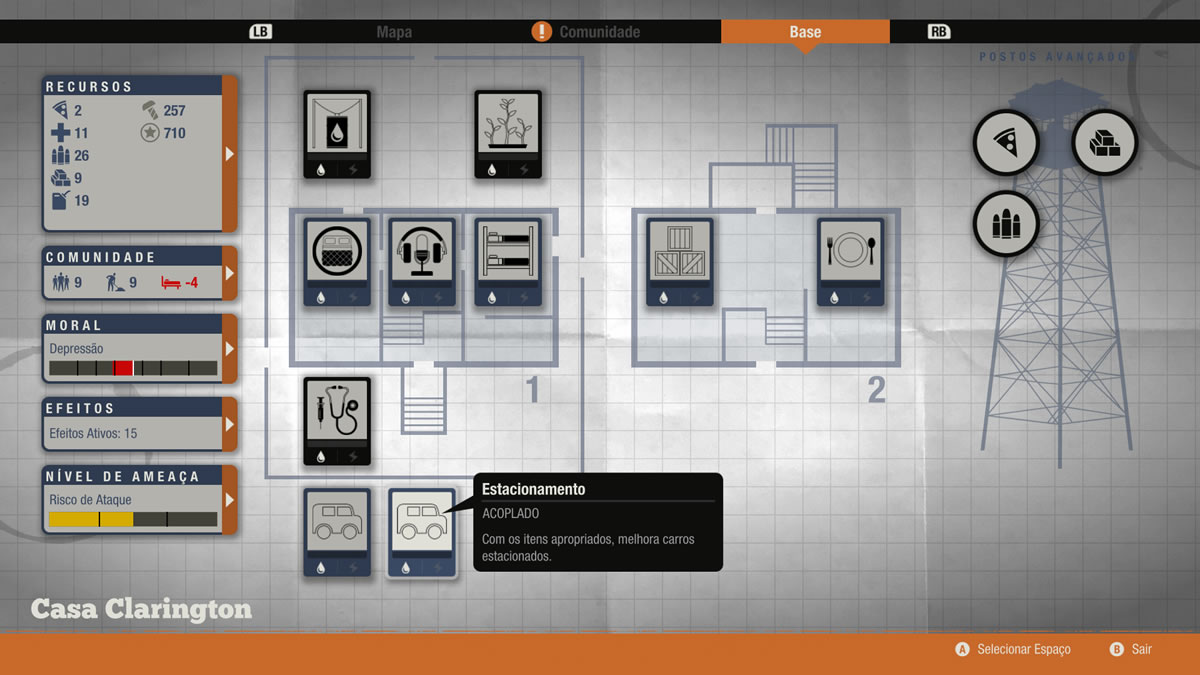Image resolution: width=1200 pixels, height=675 pixels.
Task: Click the Postos Avançados heading
Action: [1058, 57]
